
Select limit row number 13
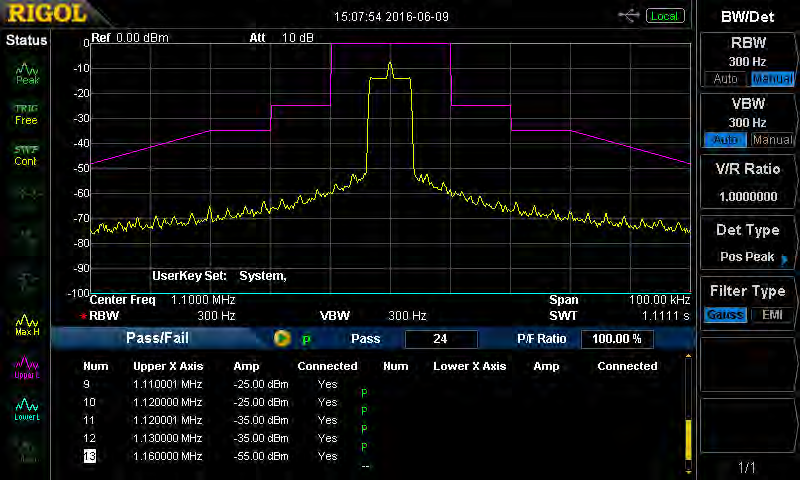[x=90, y=456]
